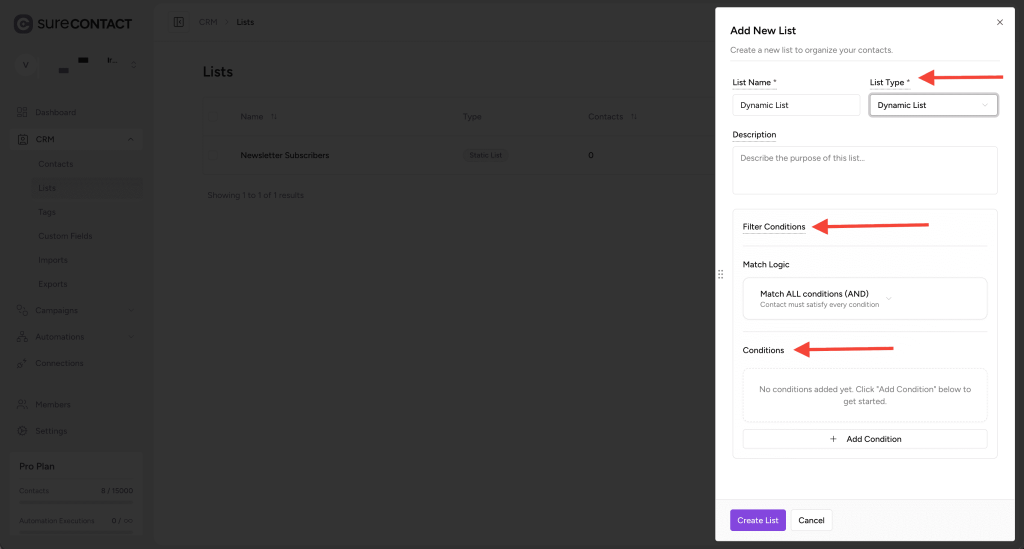Go to Contacts in CRM menu
The height and width of the screenshot is (549, 1024).
55,164
